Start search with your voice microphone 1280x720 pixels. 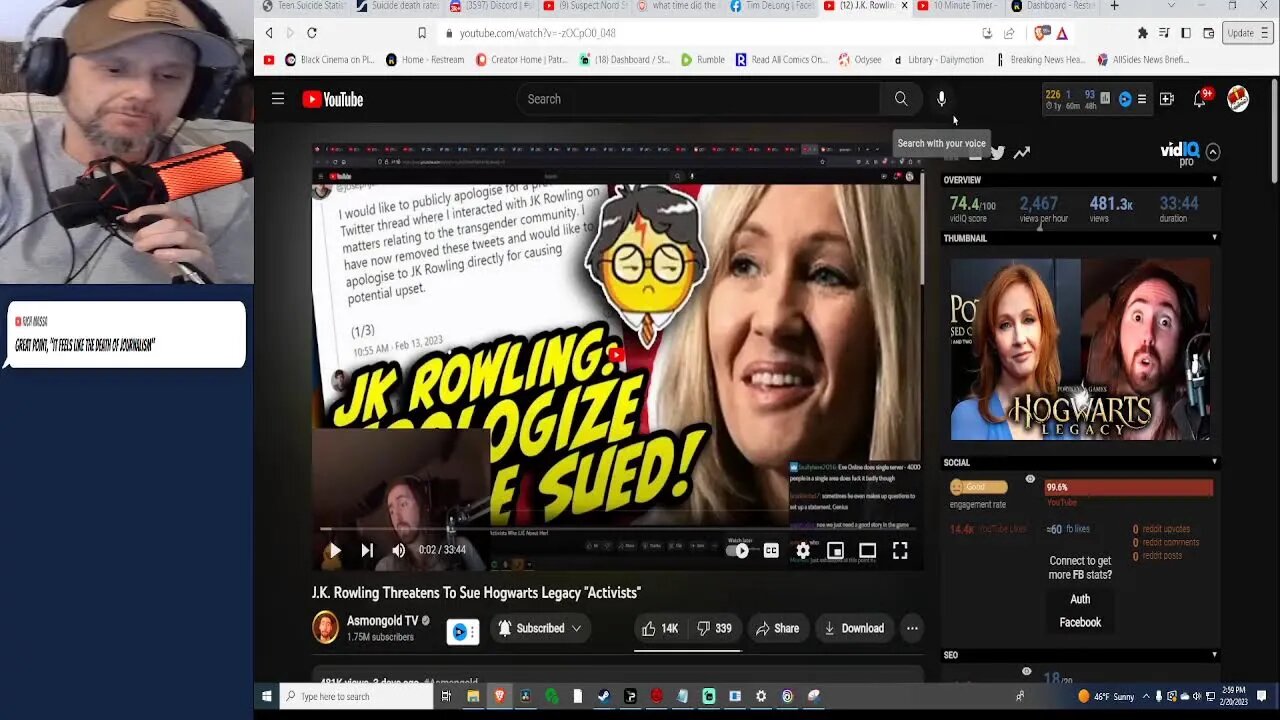point(941,99)
